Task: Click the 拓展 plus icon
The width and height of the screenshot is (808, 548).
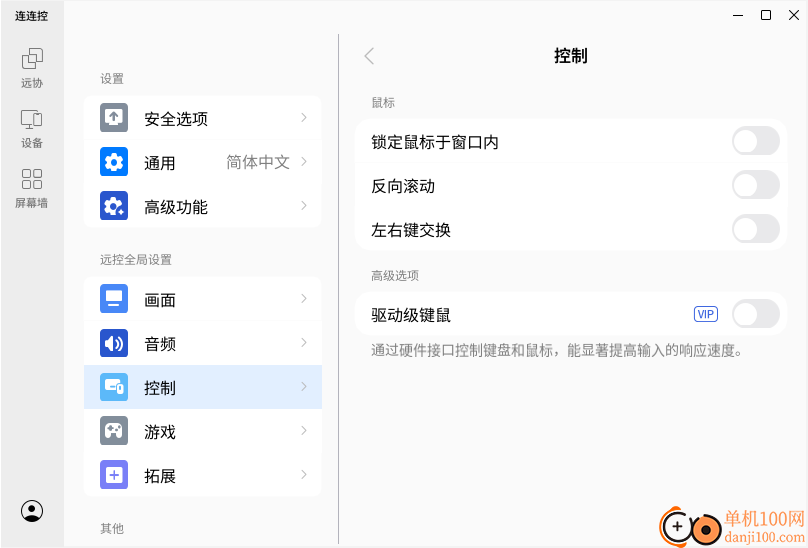Action: [114, 475]
